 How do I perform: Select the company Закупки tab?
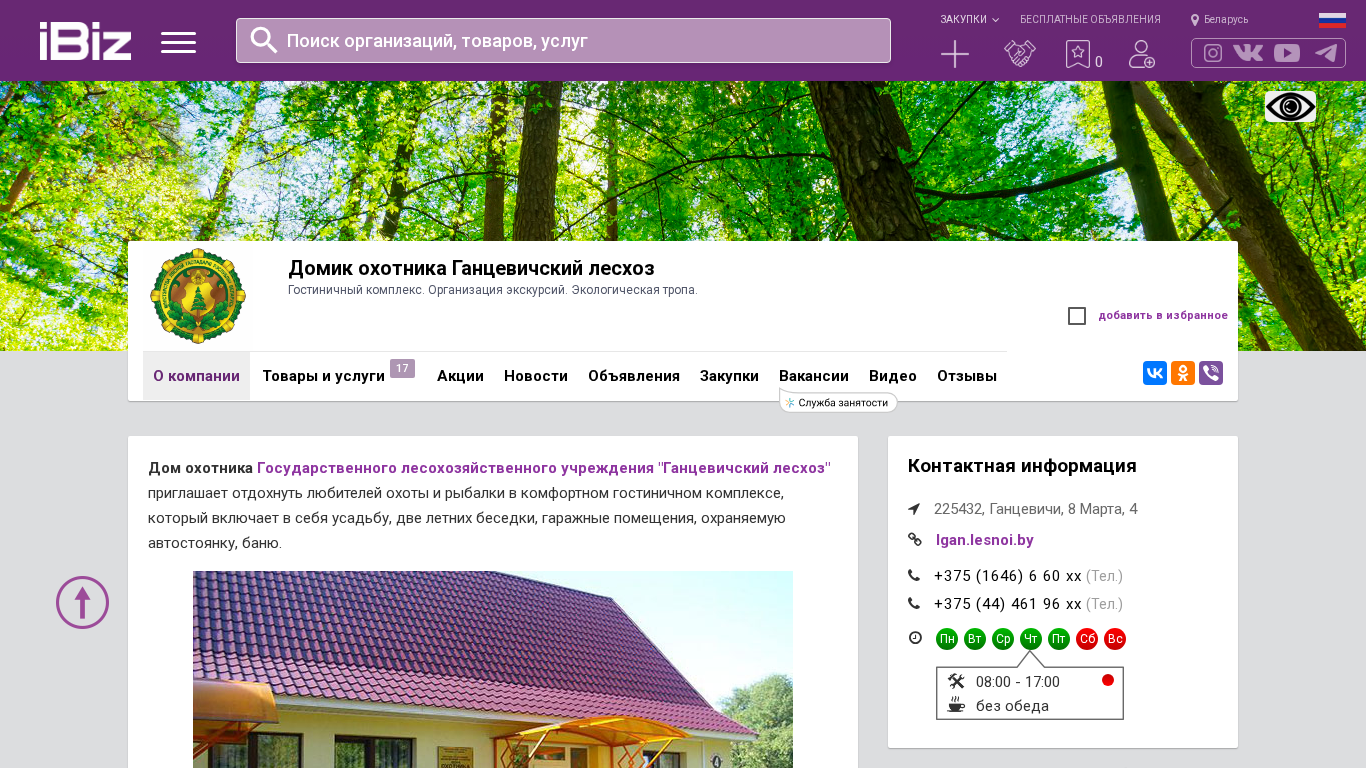click(x=729, y=376)
